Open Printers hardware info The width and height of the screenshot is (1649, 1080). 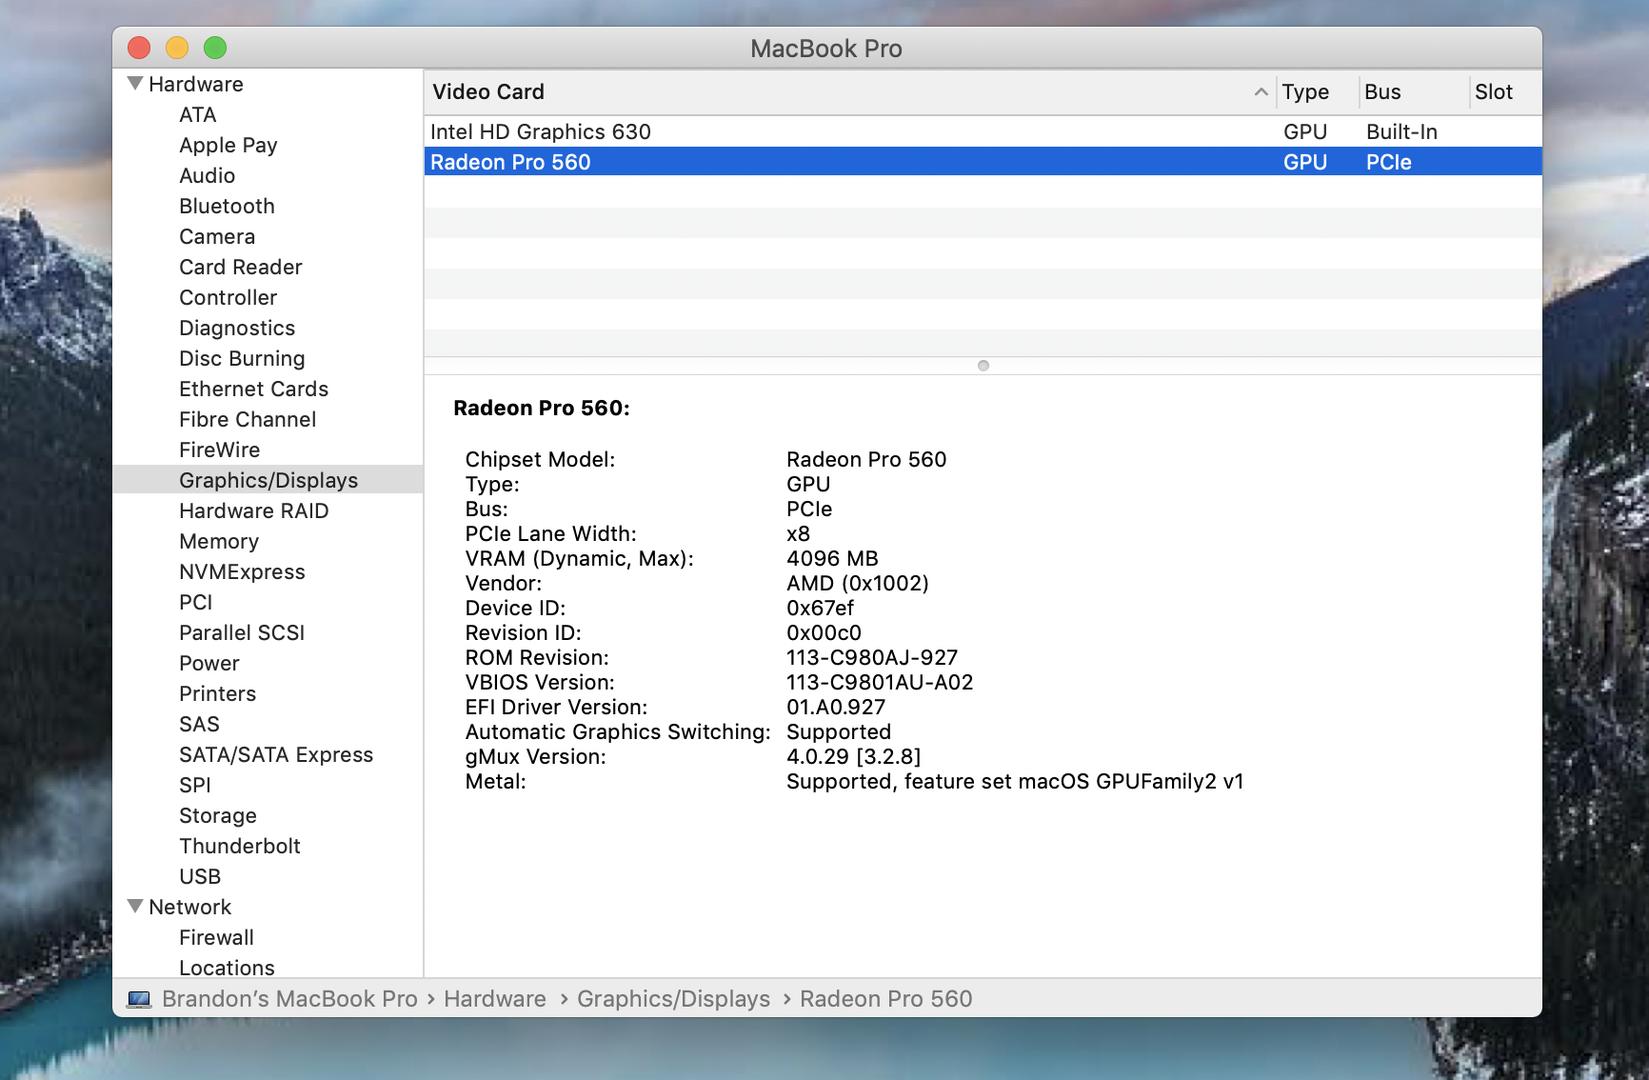pyautogui.click(x=217, y=694)
